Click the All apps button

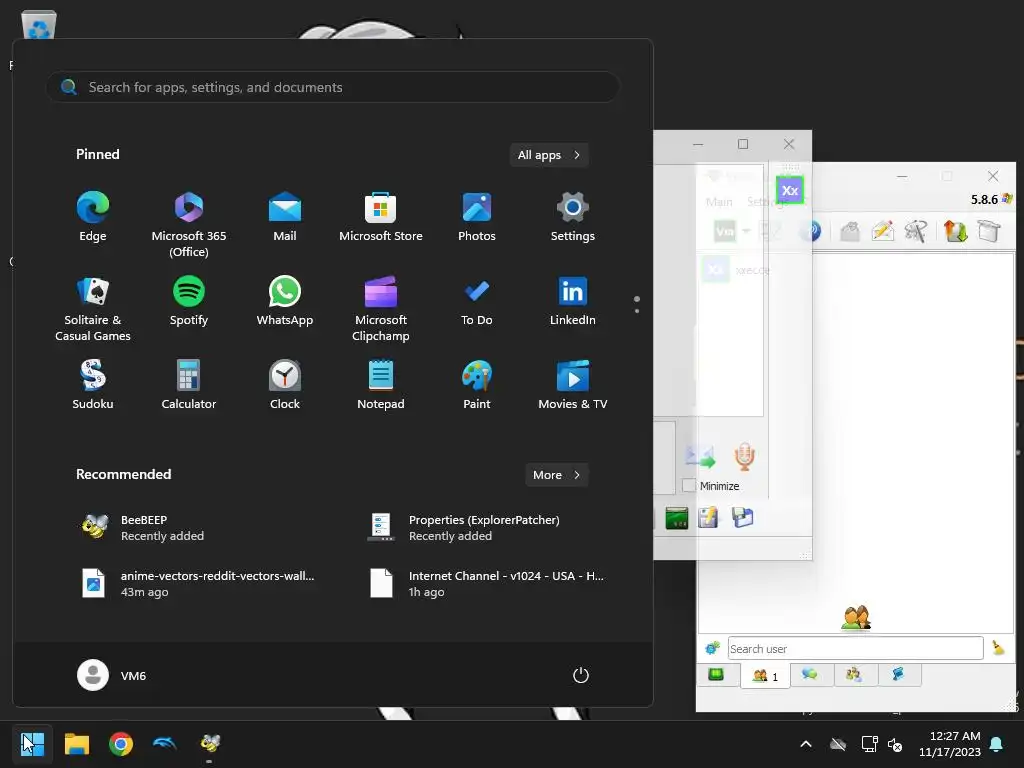[x=549, y=155]
